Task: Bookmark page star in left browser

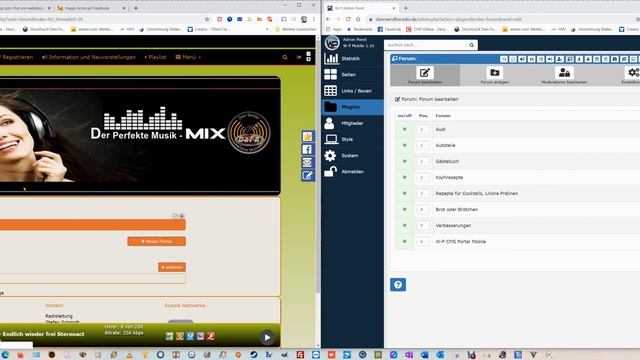Action: coord(207,19)
